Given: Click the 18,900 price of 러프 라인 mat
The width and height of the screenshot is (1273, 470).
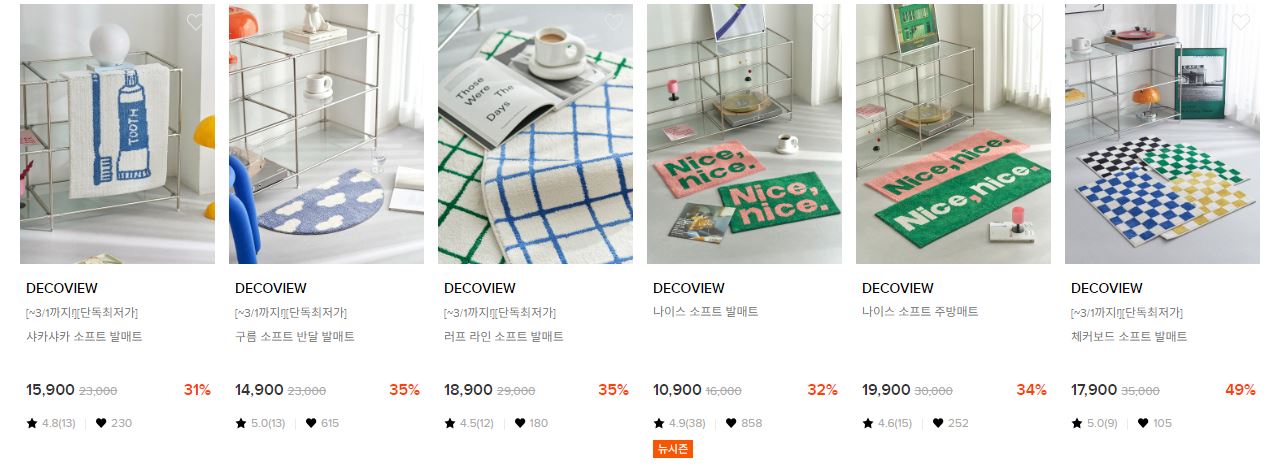Looking at the screenshot, I should [x=468, y=390].
